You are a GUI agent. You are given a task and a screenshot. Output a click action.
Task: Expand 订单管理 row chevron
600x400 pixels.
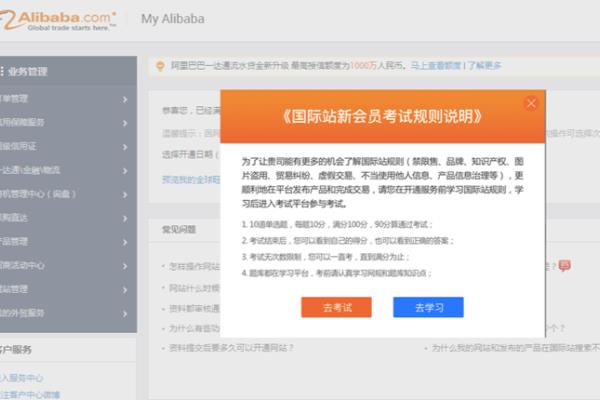[125, 100]
